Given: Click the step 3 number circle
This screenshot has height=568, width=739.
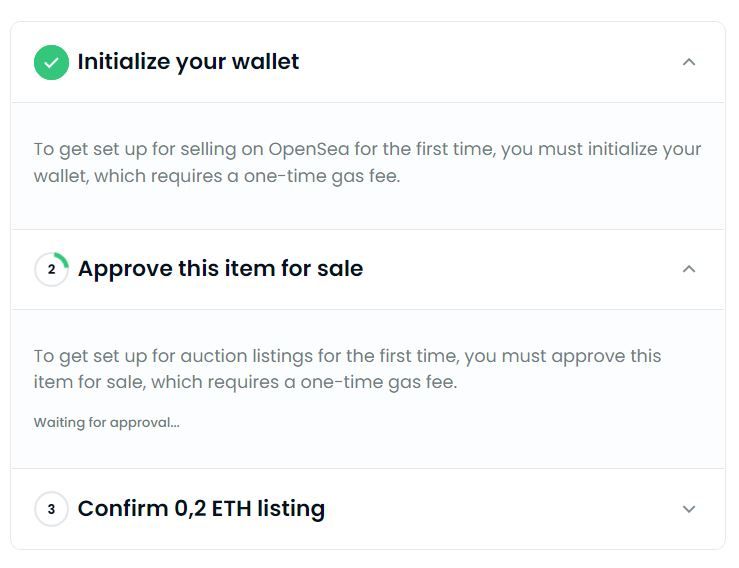Looking at the screenshot, I should click(x=51, y=509).
